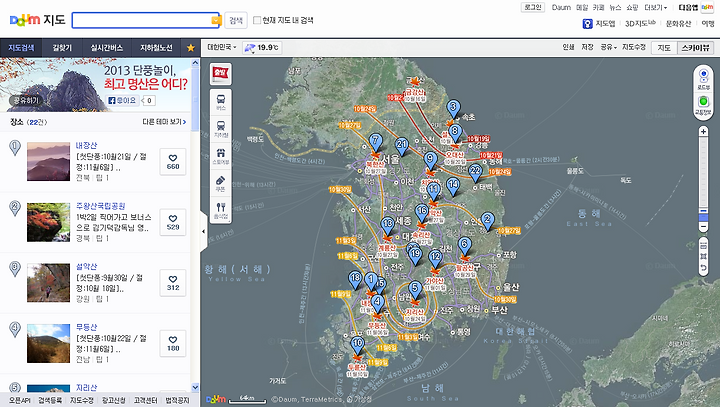This screenshot has height=407, width=720.
Task: Click map pin number 10 near 두륜산
Action: pos(358,345)
